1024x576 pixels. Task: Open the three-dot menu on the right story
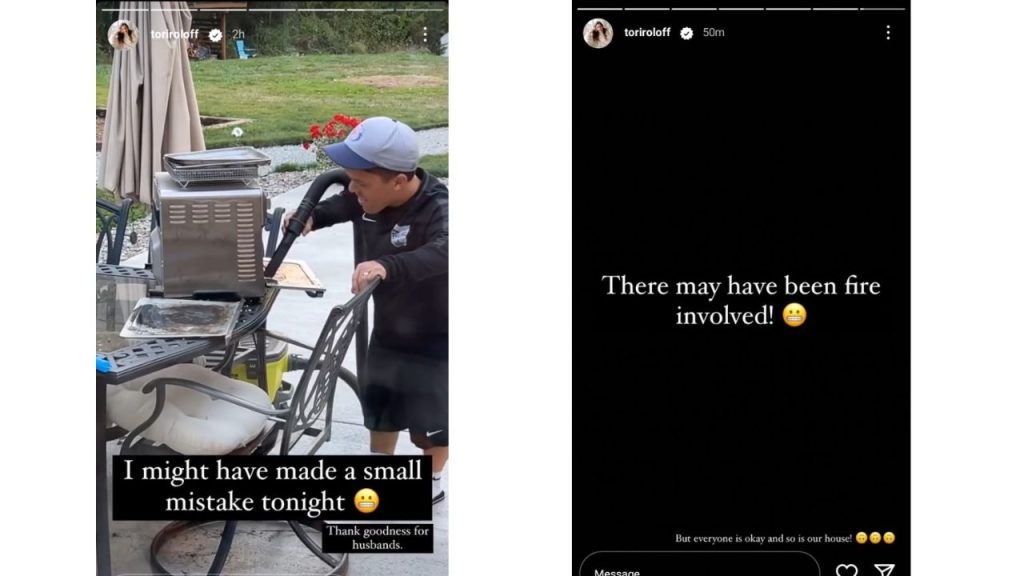click(x=888, y=33)
